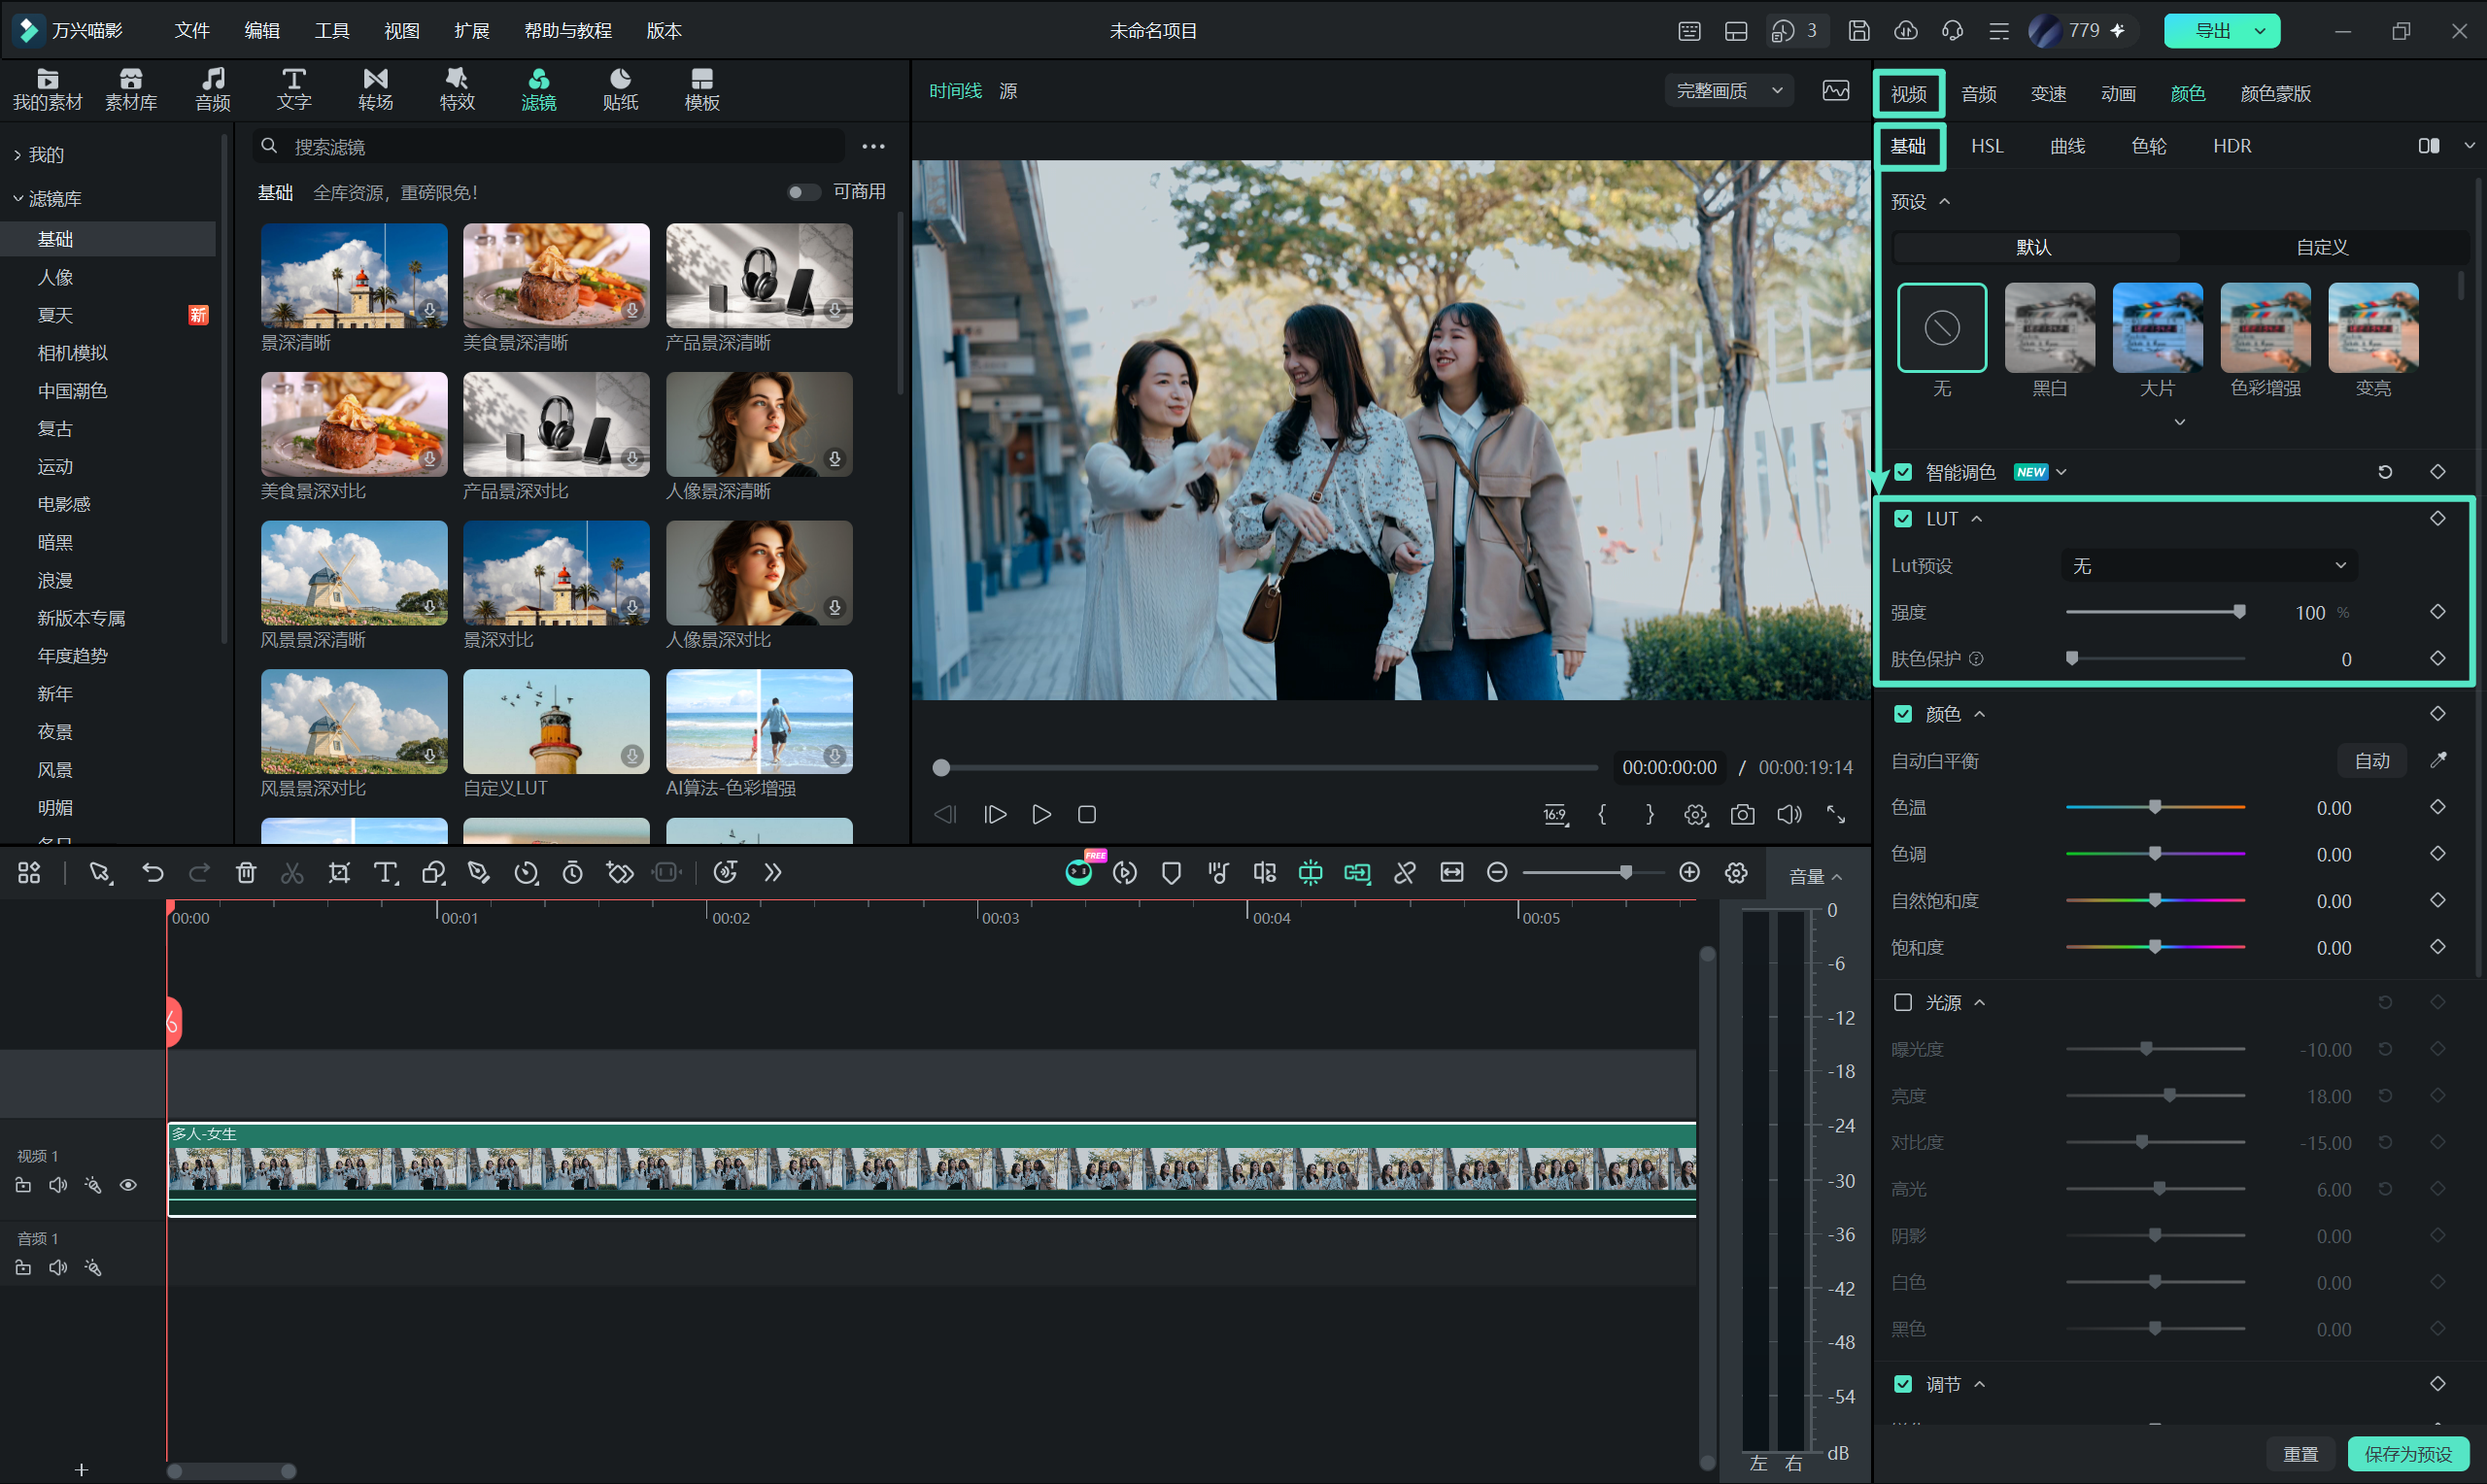Pick white balance with the eyedropper icon
Image resolution: width=2487 pixels, height=1484 pixels.
(x=2438, y=760)
